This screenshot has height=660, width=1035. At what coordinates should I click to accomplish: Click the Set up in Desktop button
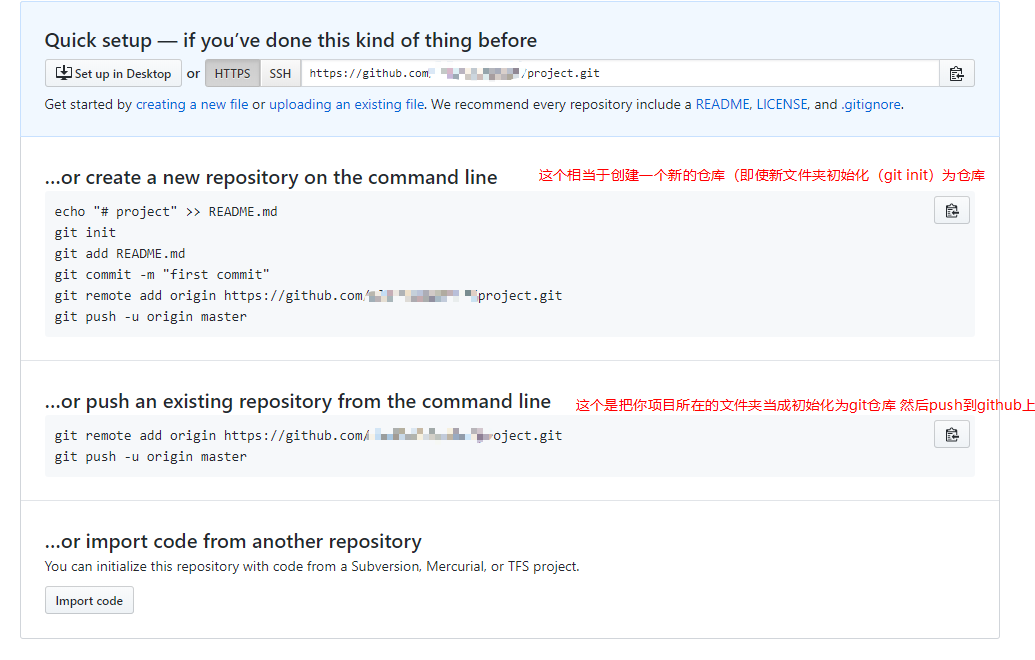coord(114,73)
